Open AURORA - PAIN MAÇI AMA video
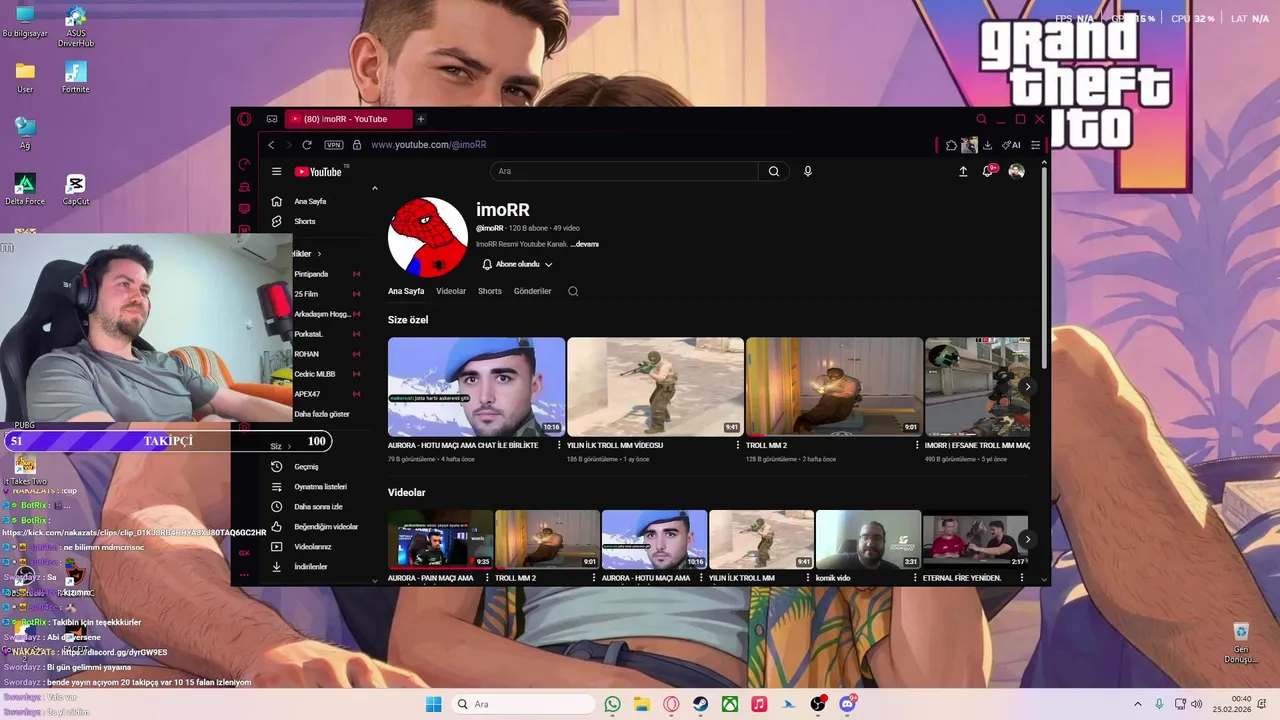This screenshot has height=720, width=1280. pos(441,540)
